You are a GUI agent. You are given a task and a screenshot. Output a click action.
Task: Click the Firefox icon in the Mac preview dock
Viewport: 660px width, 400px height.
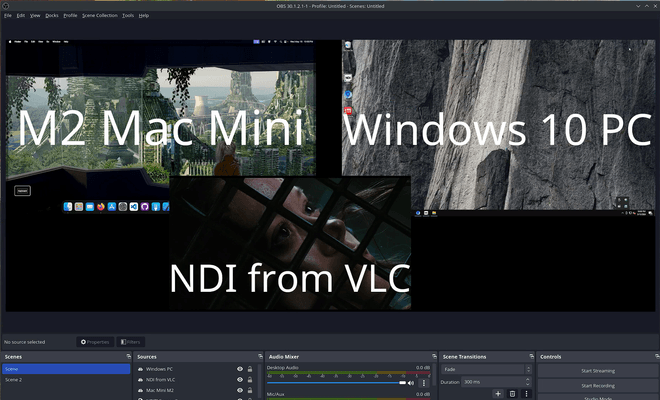coord(101,207)
